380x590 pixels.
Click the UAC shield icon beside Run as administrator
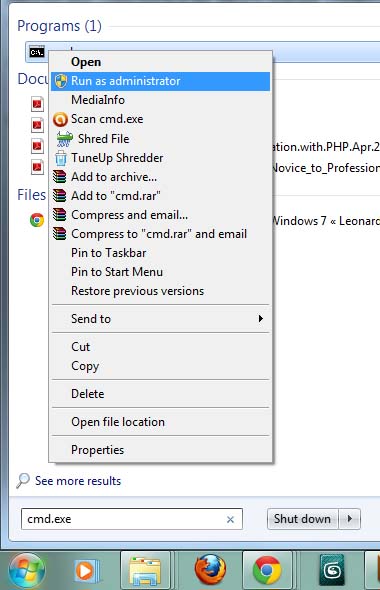tap(61, 81)
